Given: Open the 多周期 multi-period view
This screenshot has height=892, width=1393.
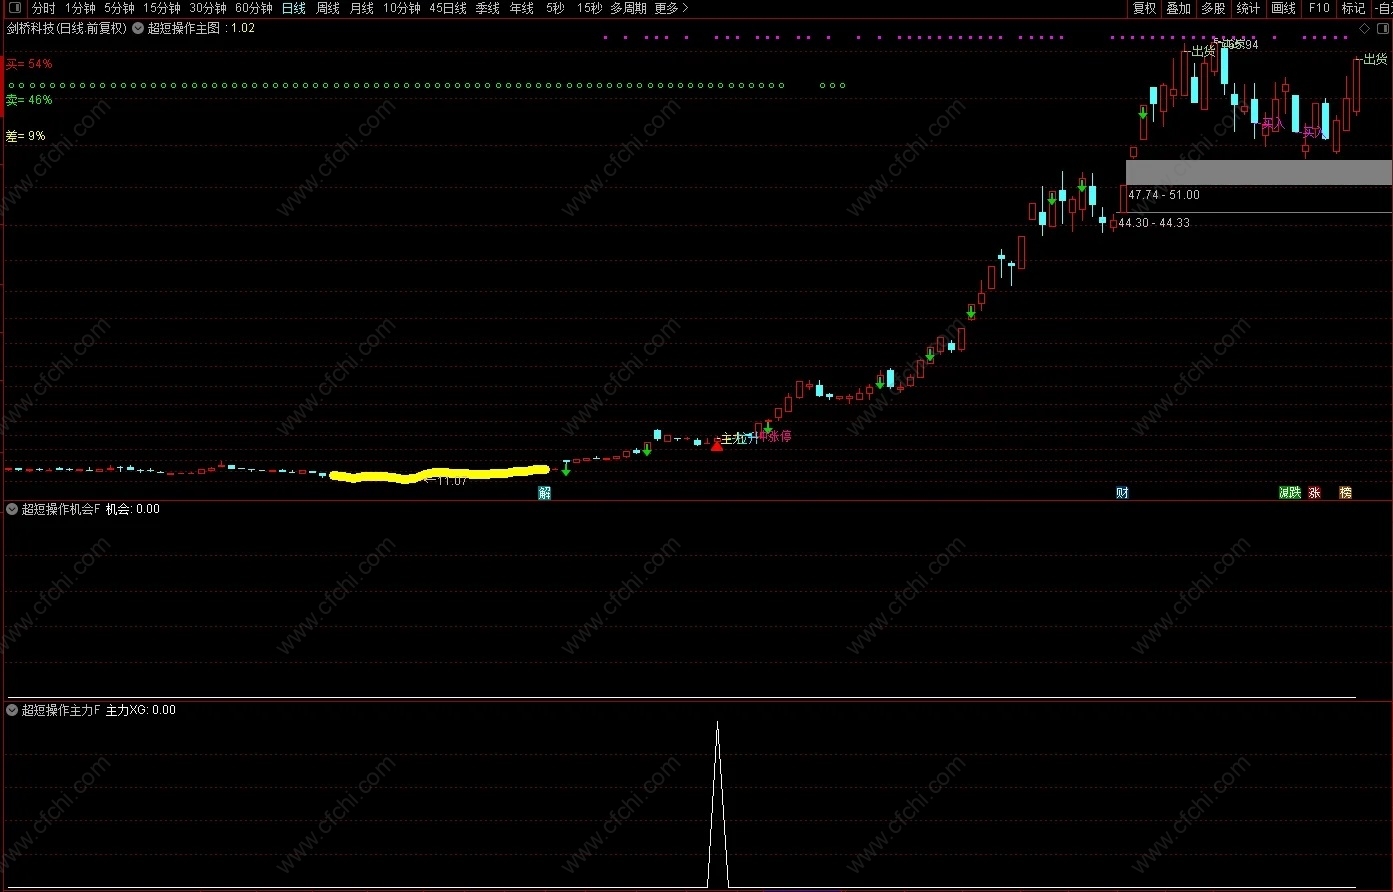Looking at the screenshot, I should pyautogui.click(x=629, y=8).
